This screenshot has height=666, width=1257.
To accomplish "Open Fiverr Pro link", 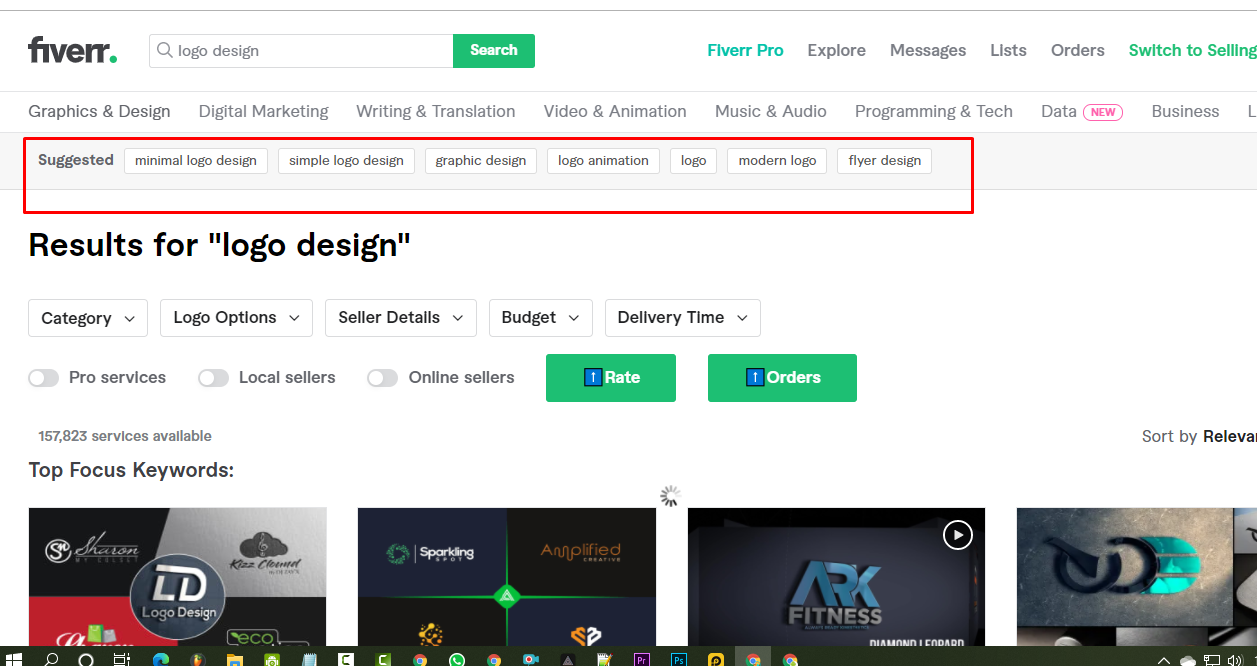I will point(745,51).
